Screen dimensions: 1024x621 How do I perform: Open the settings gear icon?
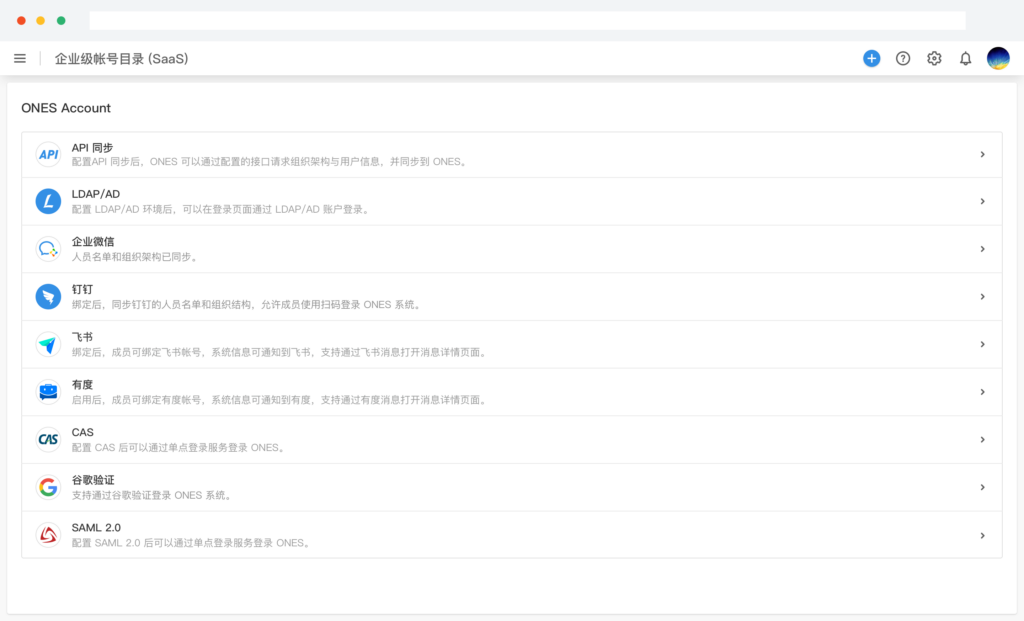(934, 59)
